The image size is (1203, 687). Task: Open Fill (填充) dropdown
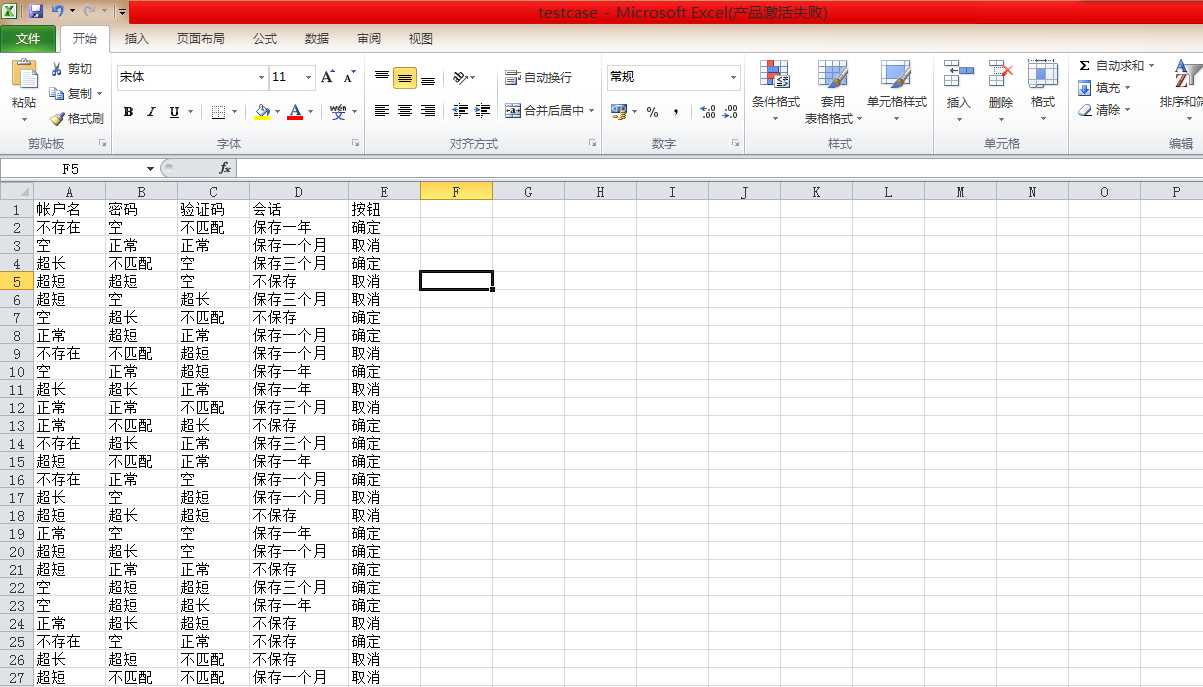[1105, 88]
